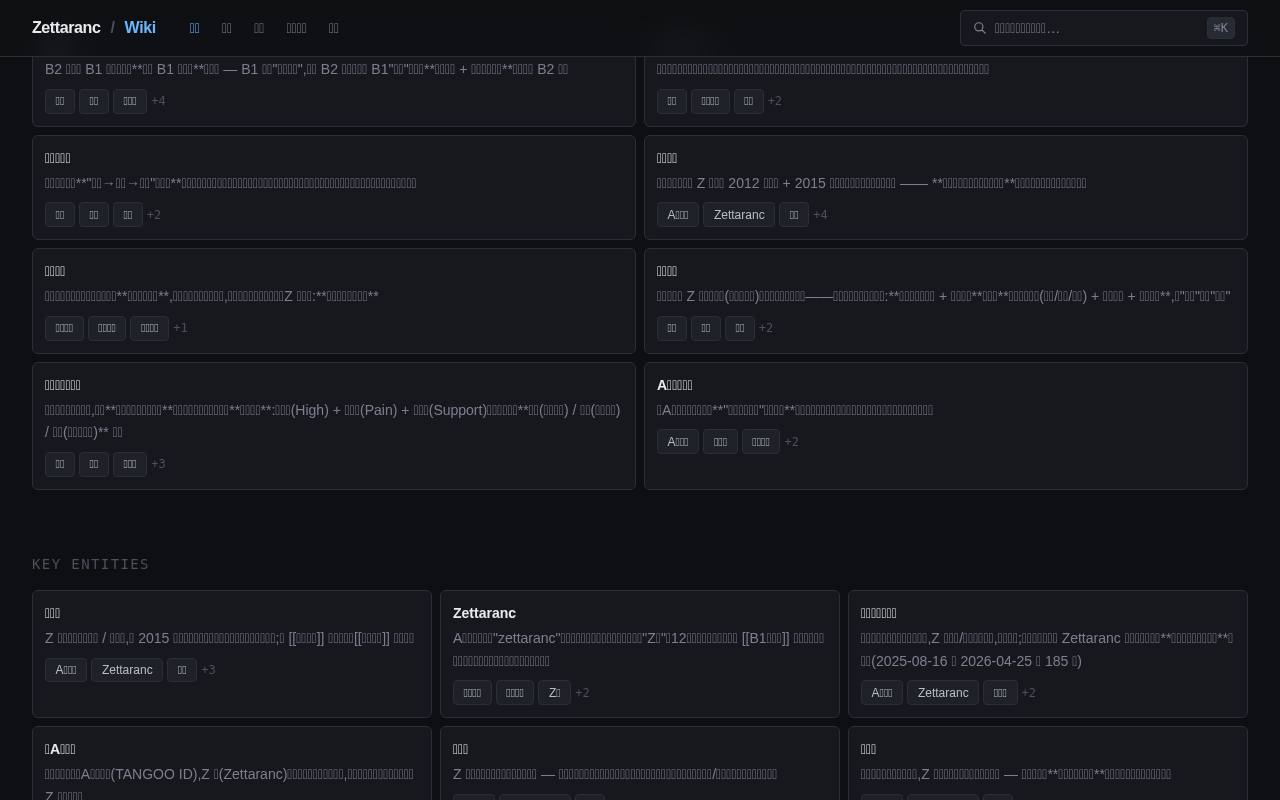1280x800 pixels.
Task: Click Zettaranc tag in the entity card mentioning 2015
Action: [x=127, y=670]
